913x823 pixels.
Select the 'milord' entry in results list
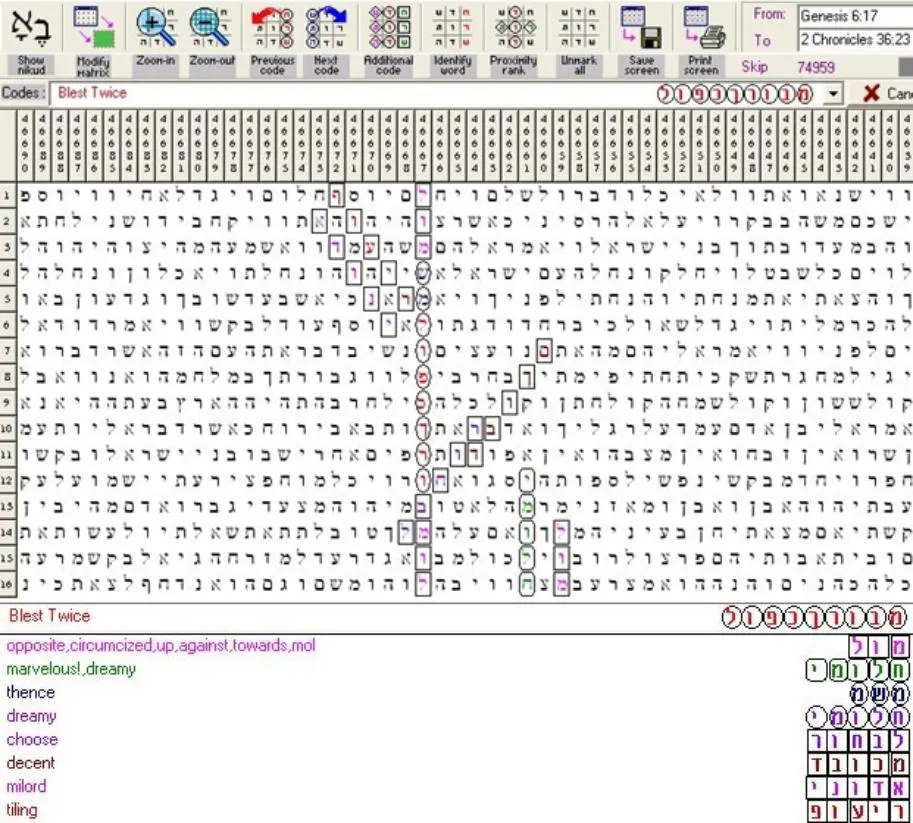pyautogui.click(x=26, y=786)
